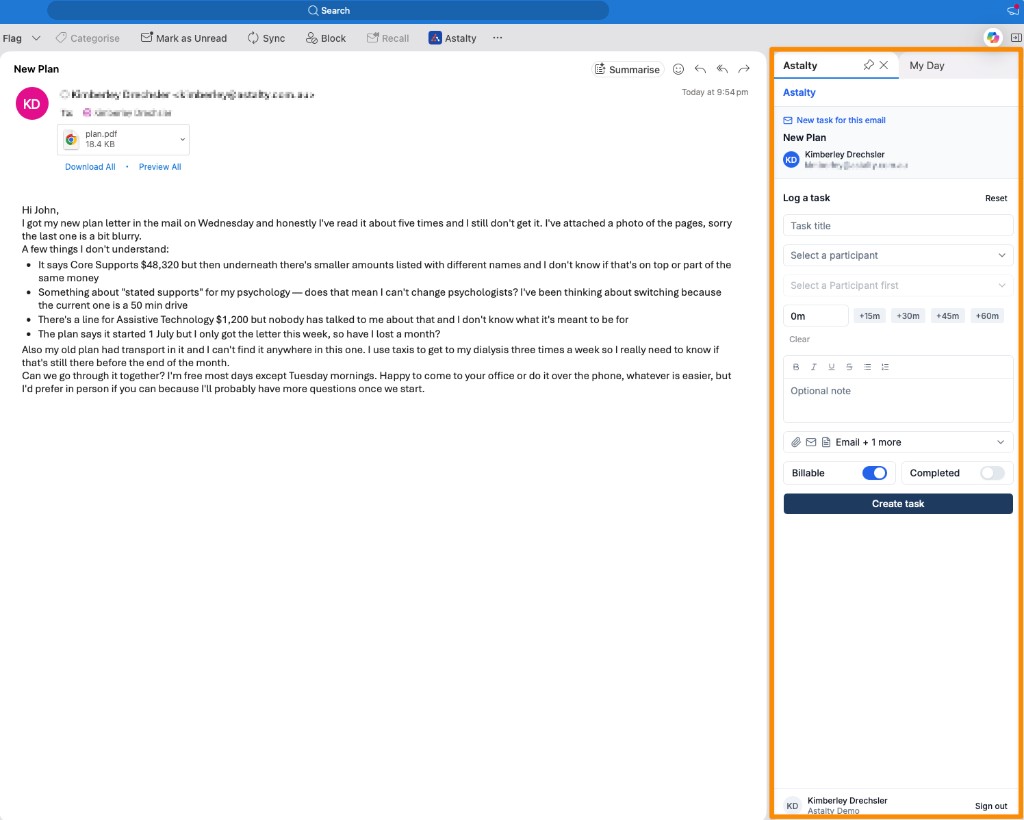Add +30m to the duration

tap(908, 316)
